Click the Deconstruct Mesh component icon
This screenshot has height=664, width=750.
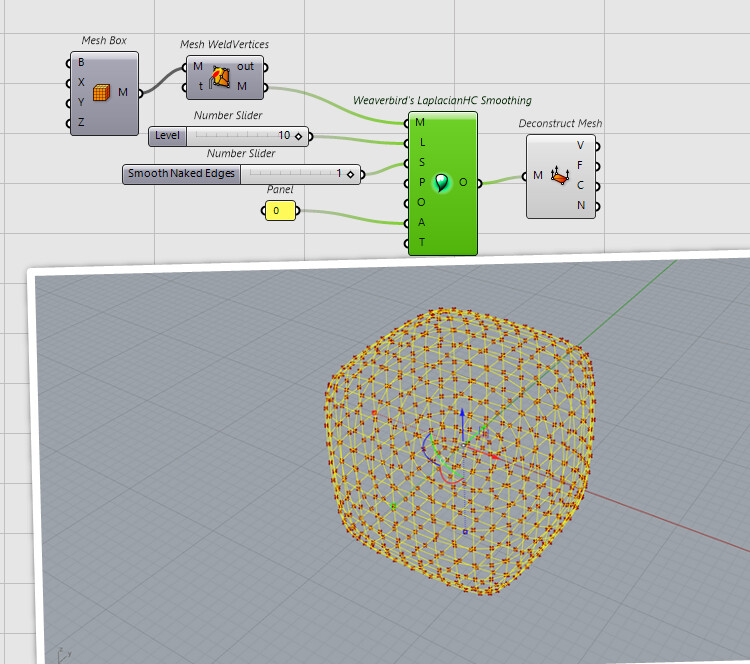[x=560, y=176]
